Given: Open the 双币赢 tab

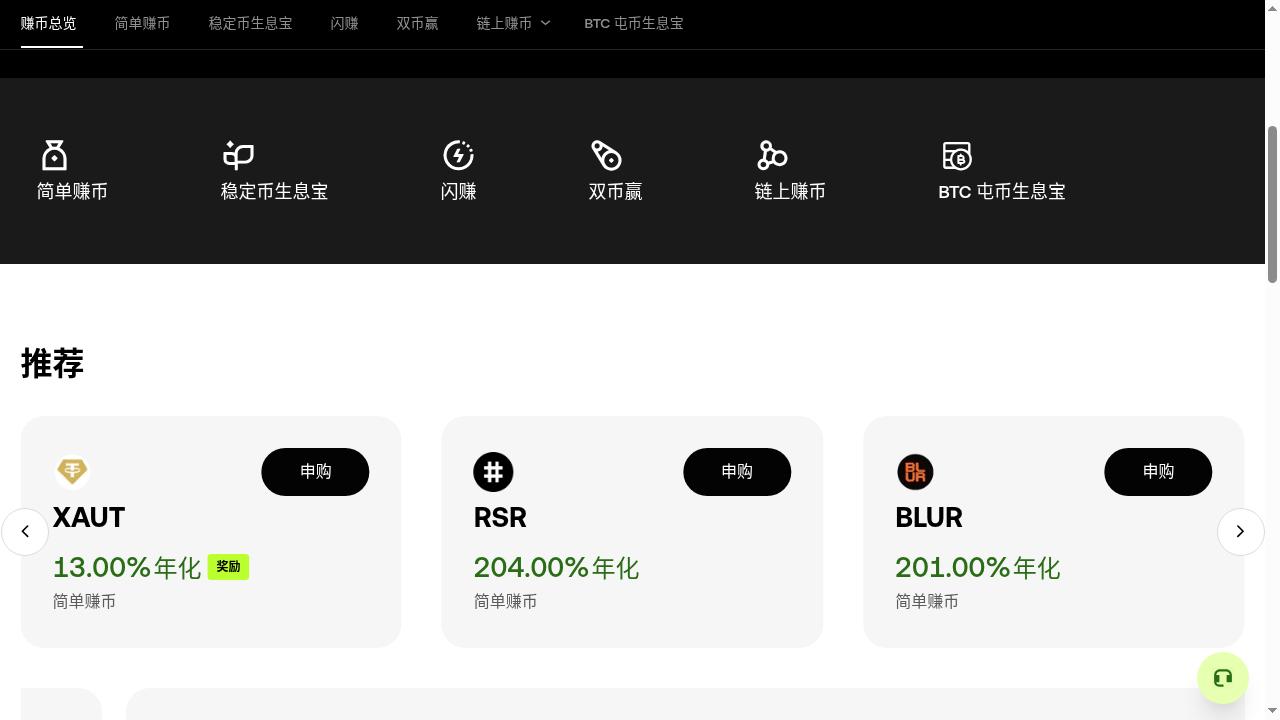Looking at the screenshot, I should (417, 23).
